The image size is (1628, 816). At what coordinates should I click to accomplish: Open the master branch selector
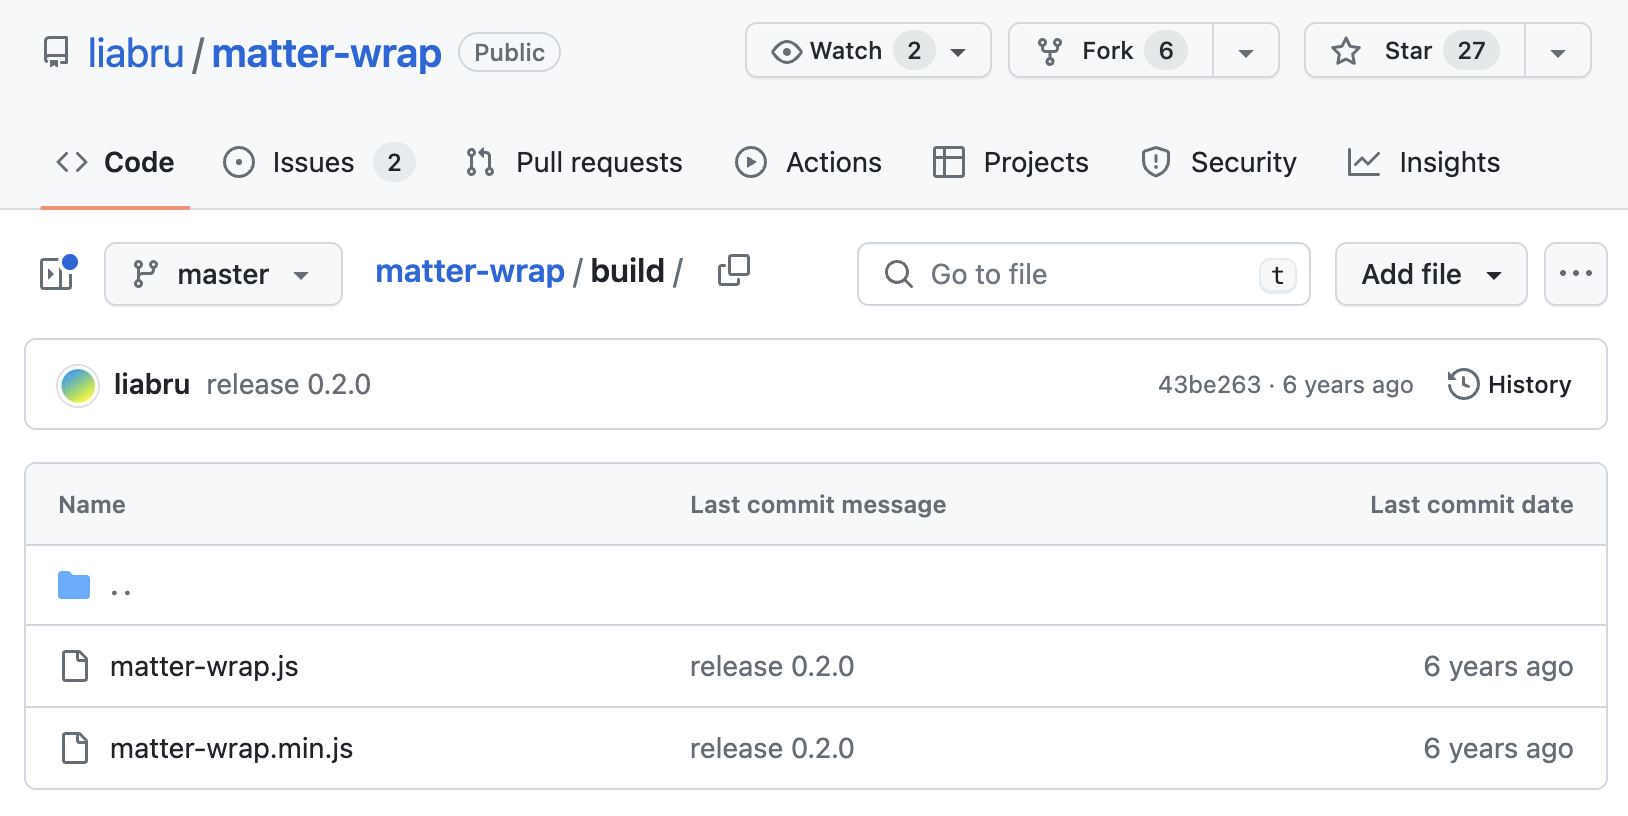223,274
